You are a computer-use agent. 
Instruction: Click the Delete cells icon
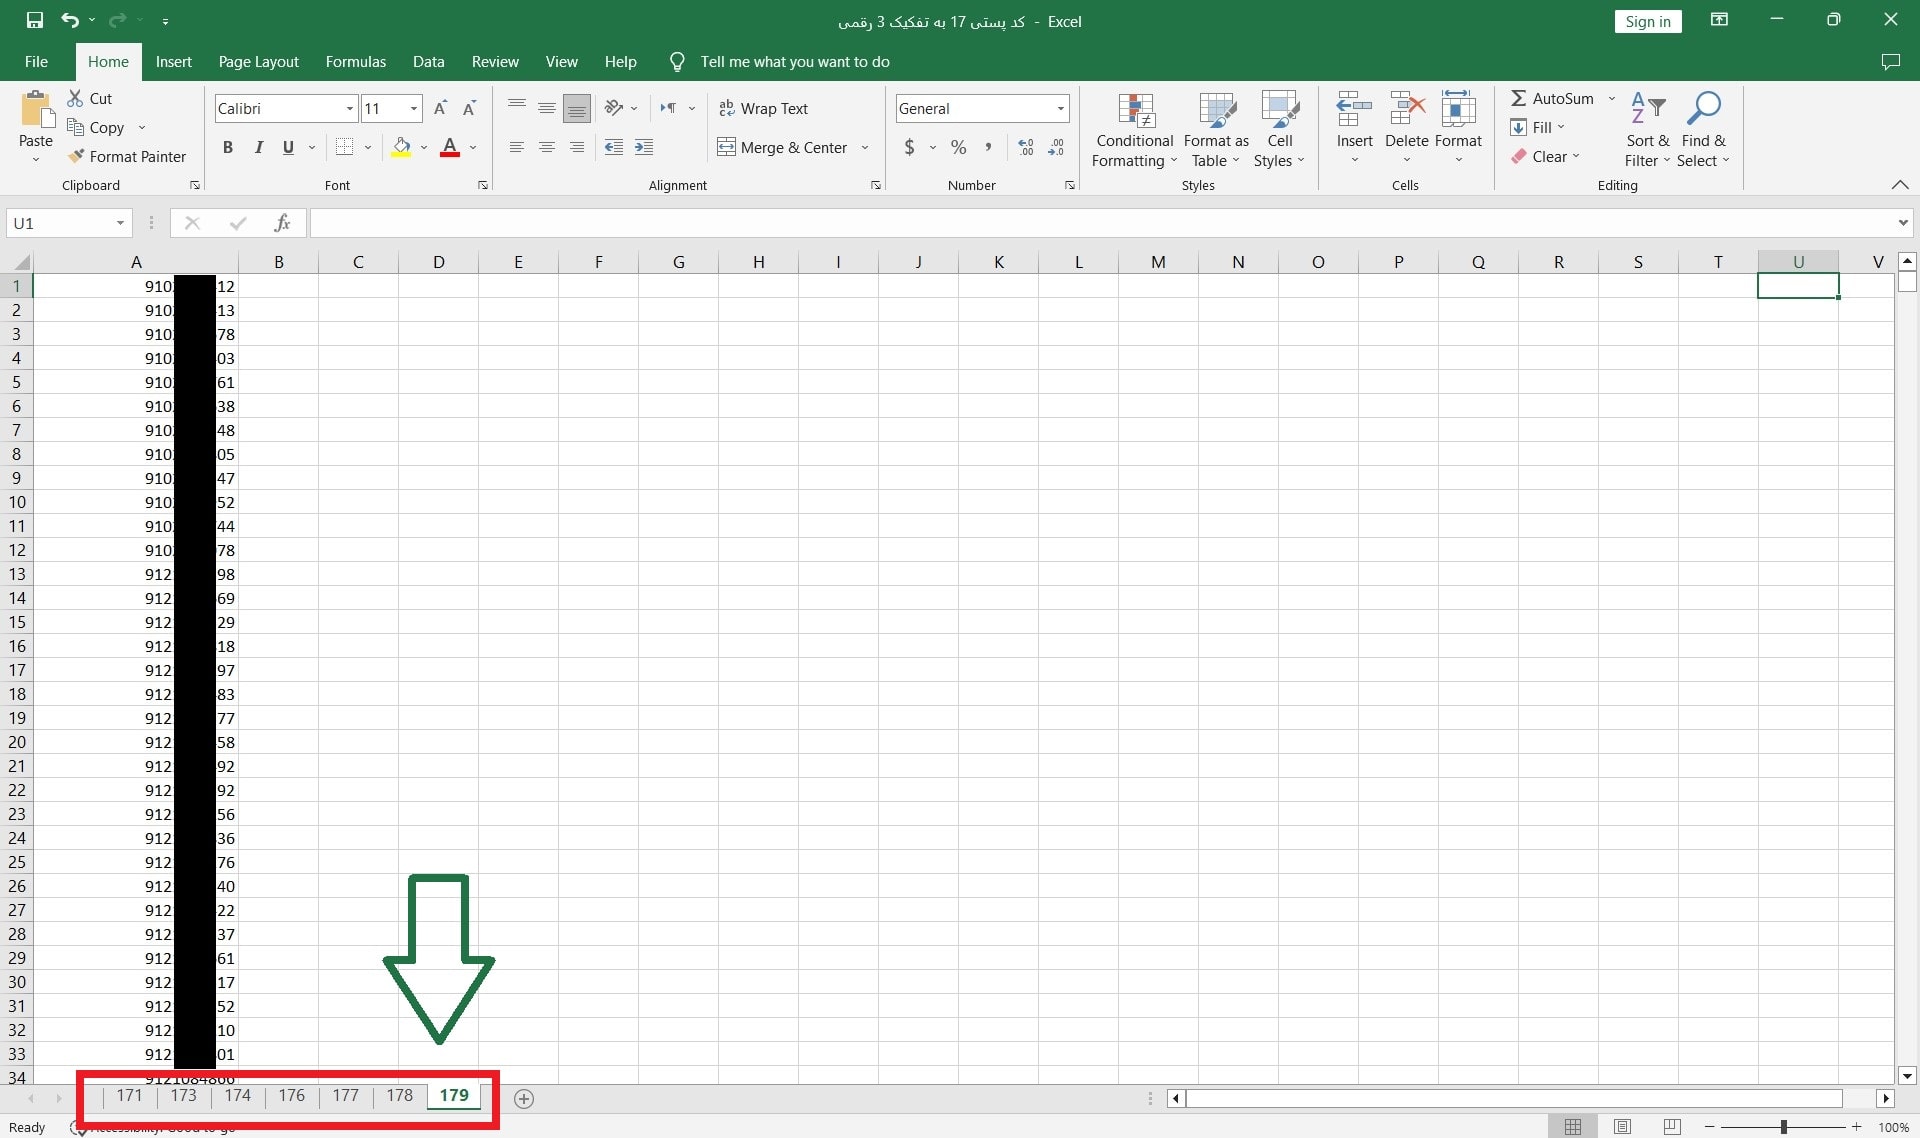[x=1406, y=109]
